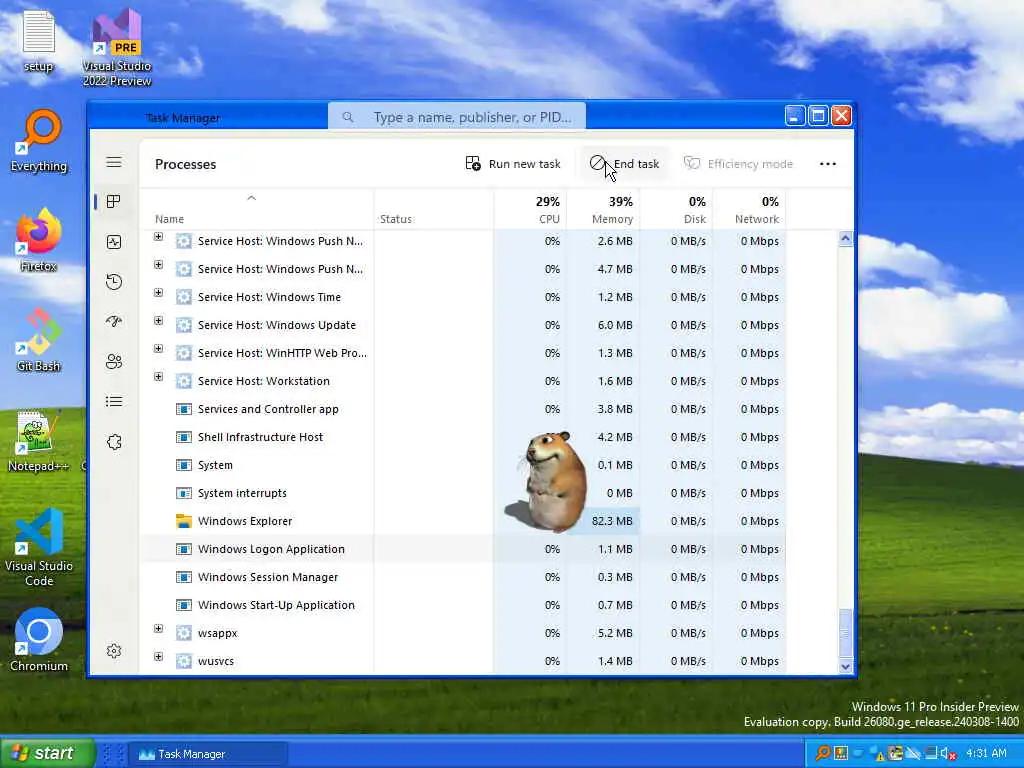Select Services and Controller app process

coord(462,409)
